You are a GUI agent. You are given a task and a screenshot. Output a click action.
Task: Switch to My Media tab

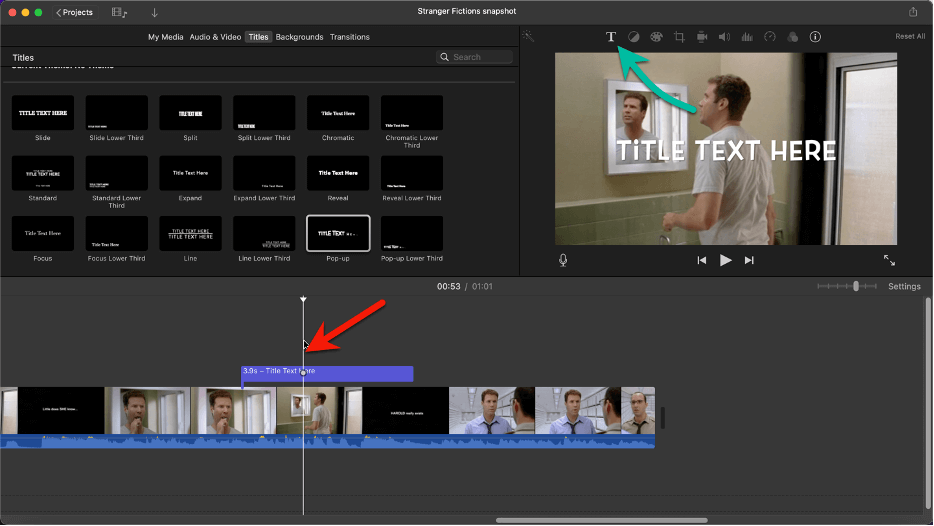point(166,37)
